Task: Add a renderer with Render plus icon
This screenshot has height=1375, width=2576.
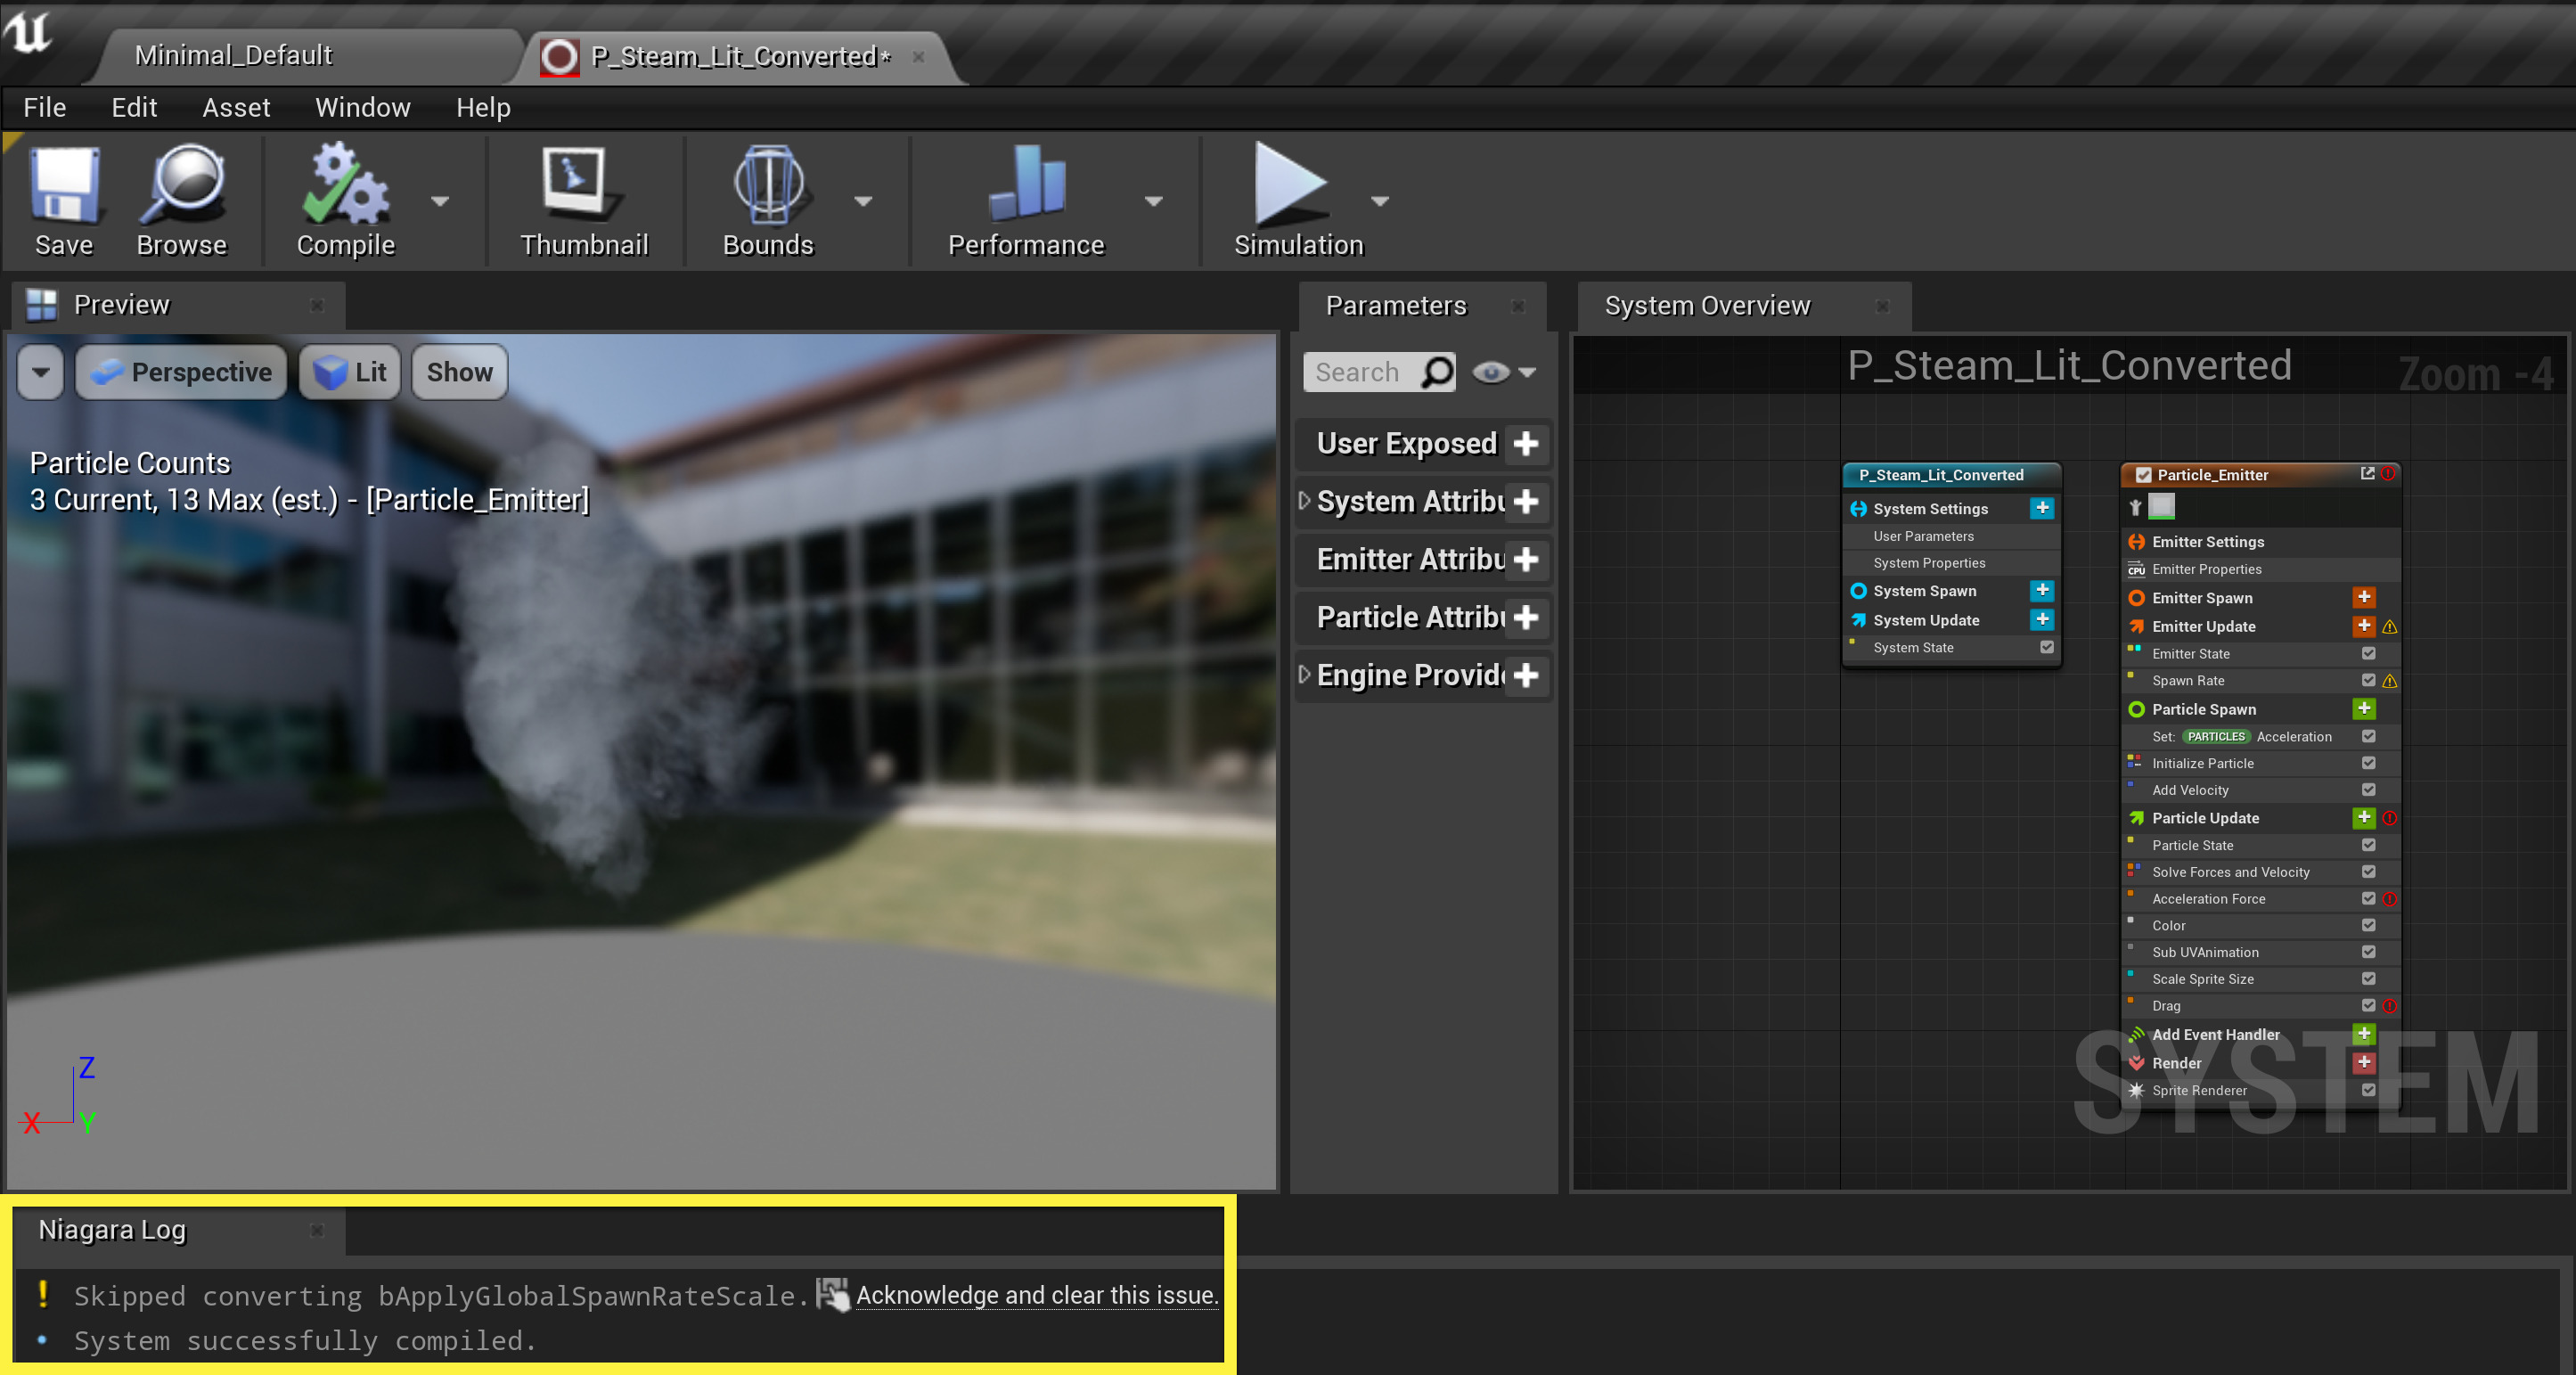Action: 2363,1062
